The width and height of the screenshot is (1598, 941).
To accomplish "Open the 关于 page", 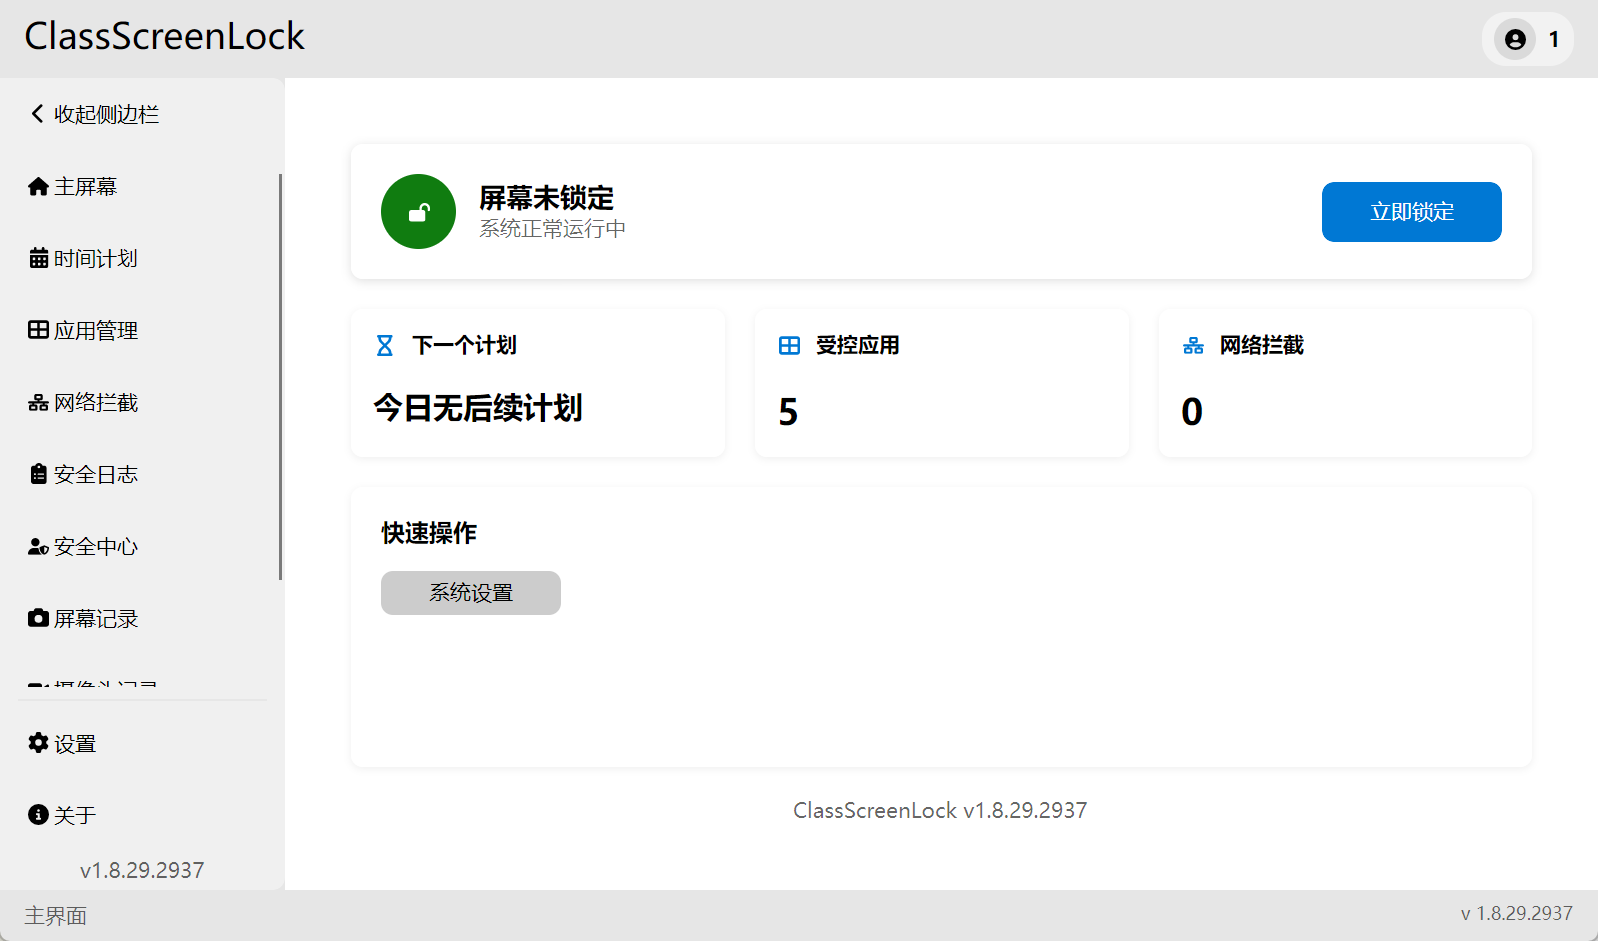I will pos(75,815).
